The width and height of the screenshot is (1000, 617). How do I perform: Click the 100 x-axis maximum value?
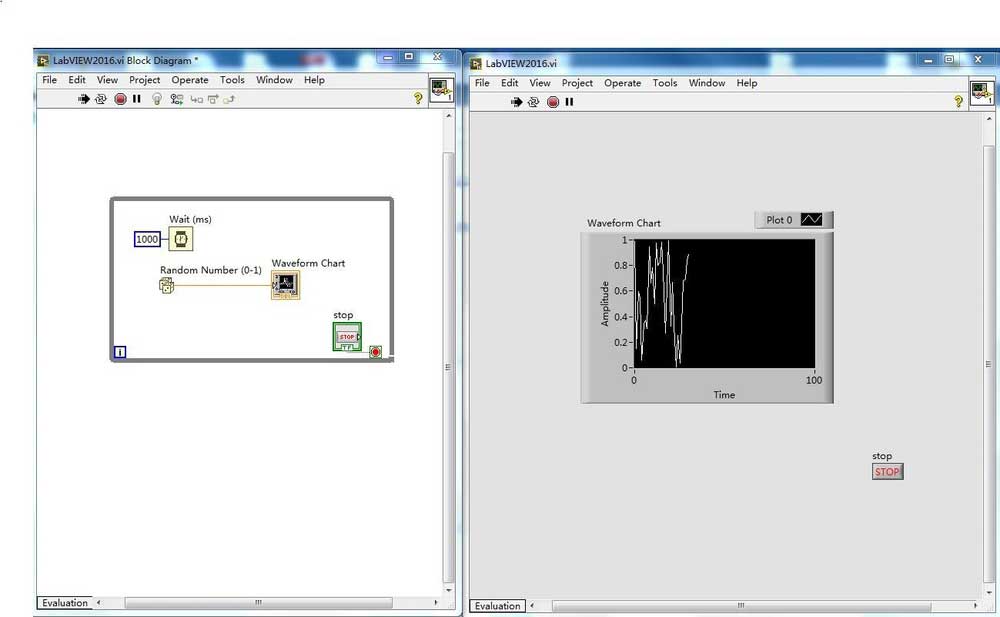pos(814,380)
